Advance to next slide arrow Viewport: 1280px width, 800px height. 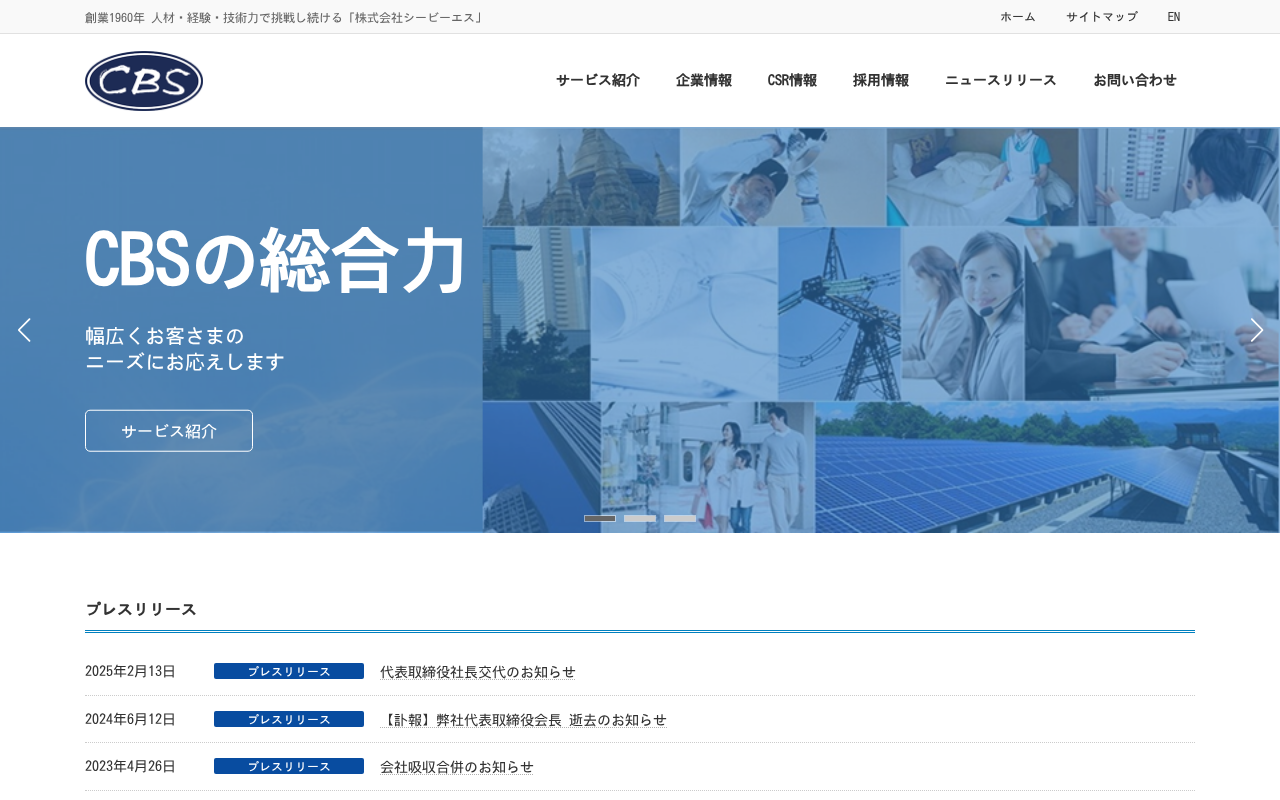(1256, 330)
